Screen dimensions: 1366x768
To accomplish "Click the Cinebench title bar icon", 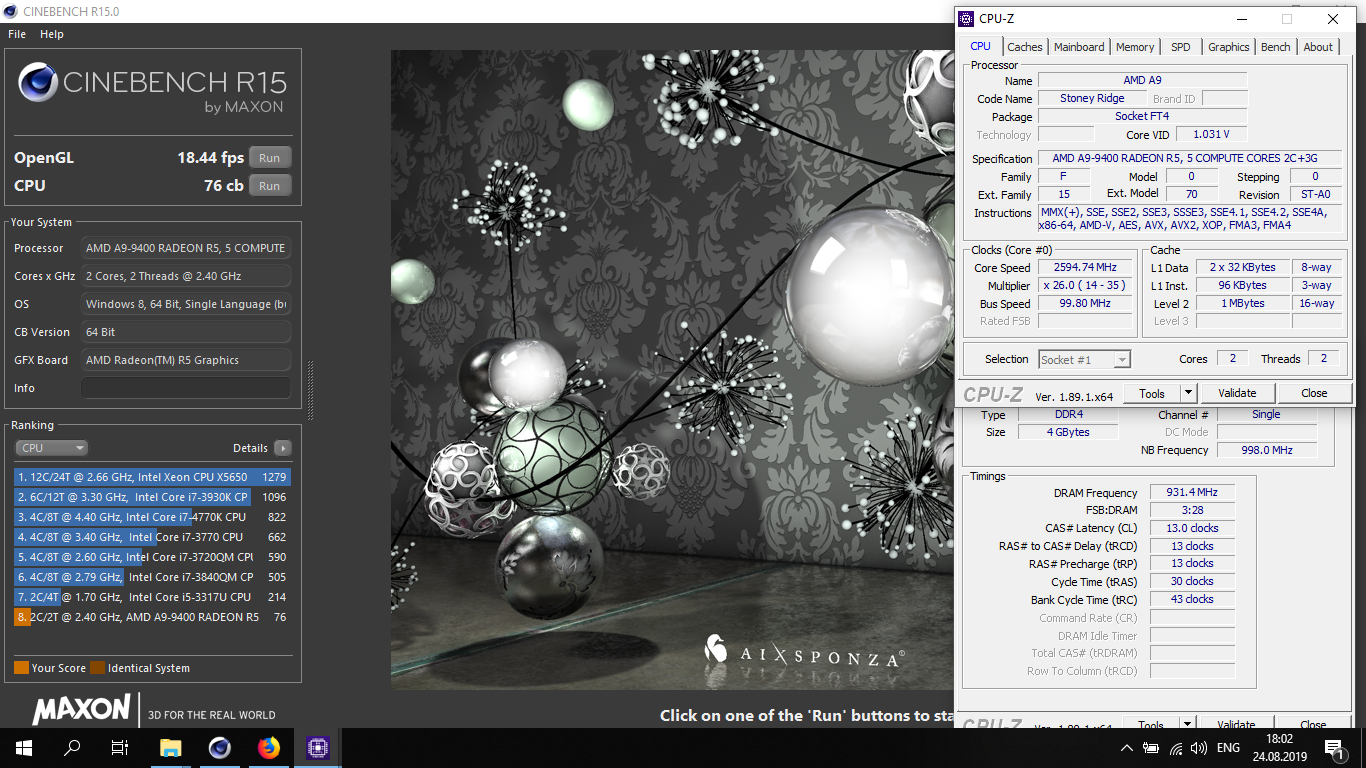I will coord(10,11).
